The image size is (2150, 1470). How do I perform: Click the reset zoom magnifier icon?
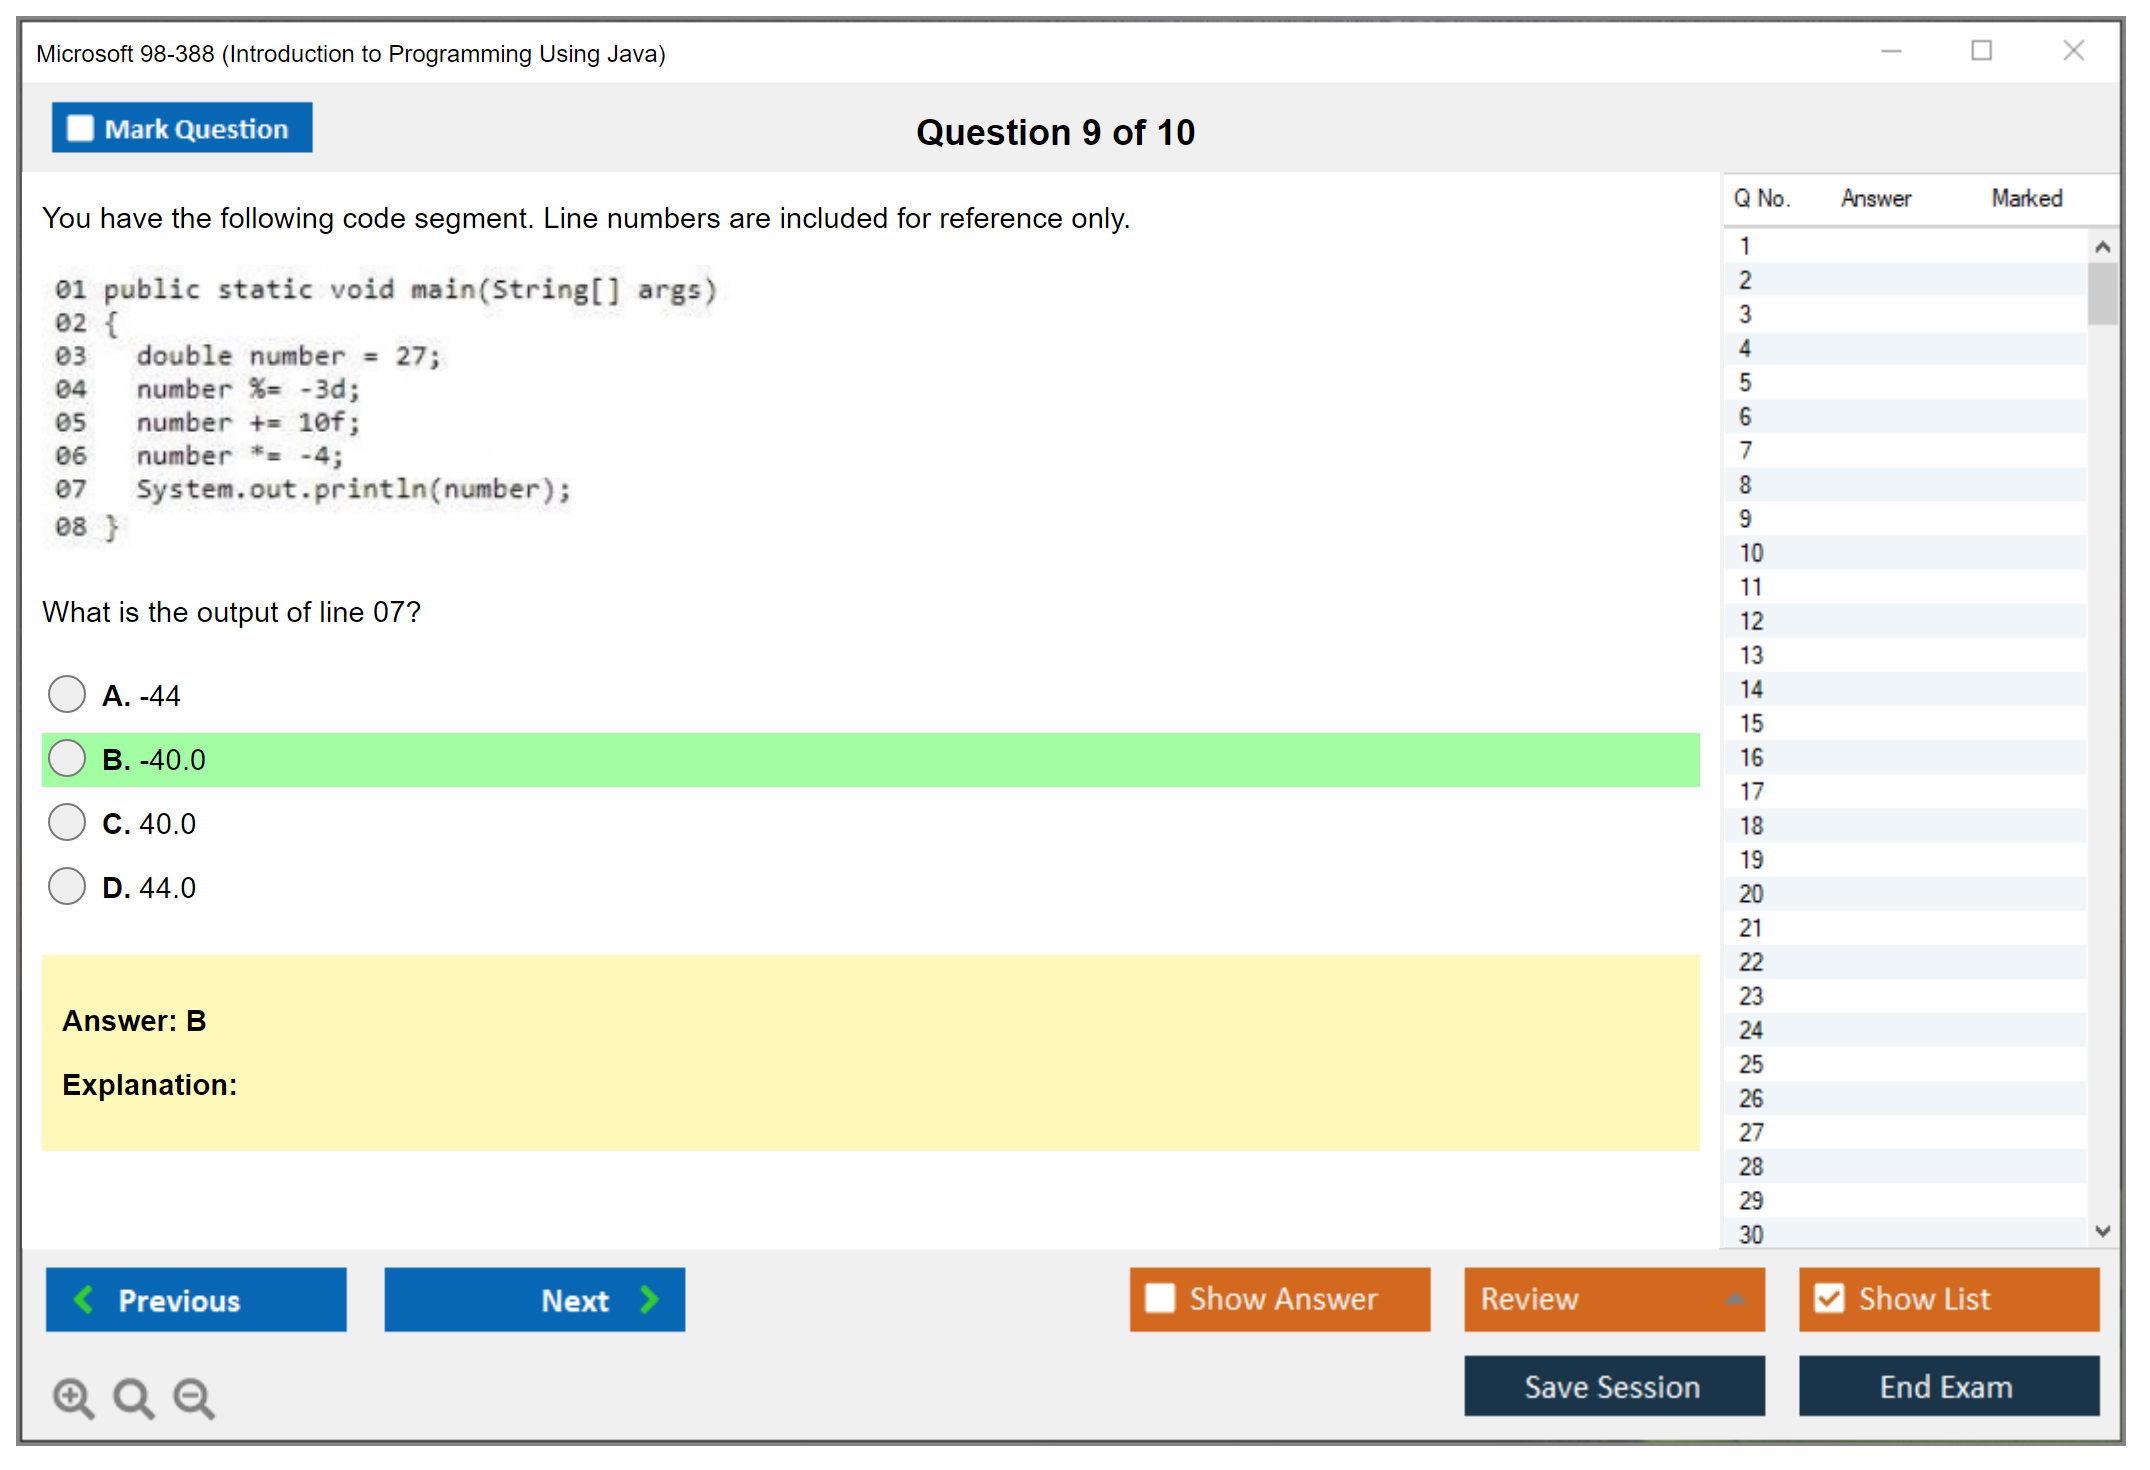[x=133, y=1397]
